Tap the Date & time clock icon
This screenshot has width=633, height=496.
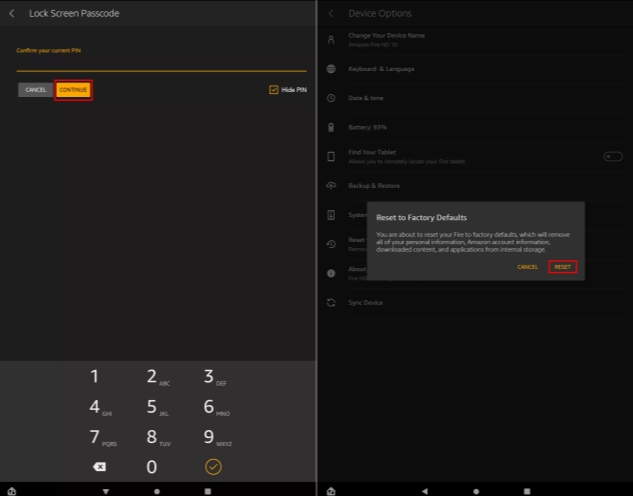click(x=331, y=98)
